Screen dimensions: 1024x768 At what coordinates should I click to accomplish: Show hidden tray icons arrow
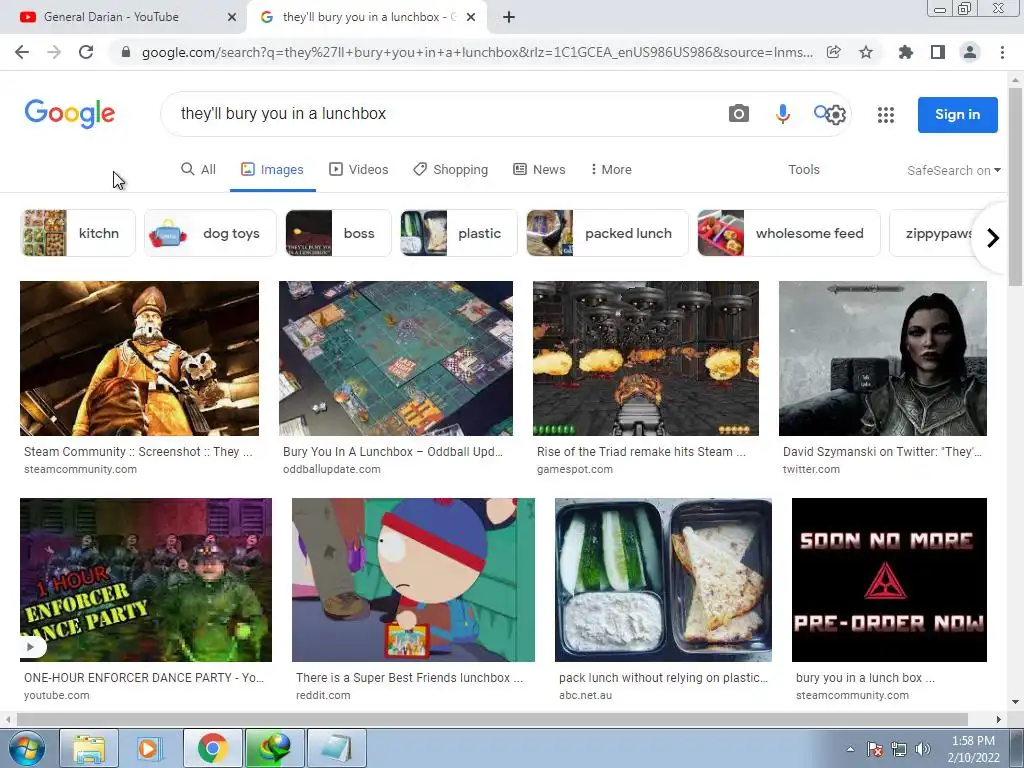coord(850,749)
